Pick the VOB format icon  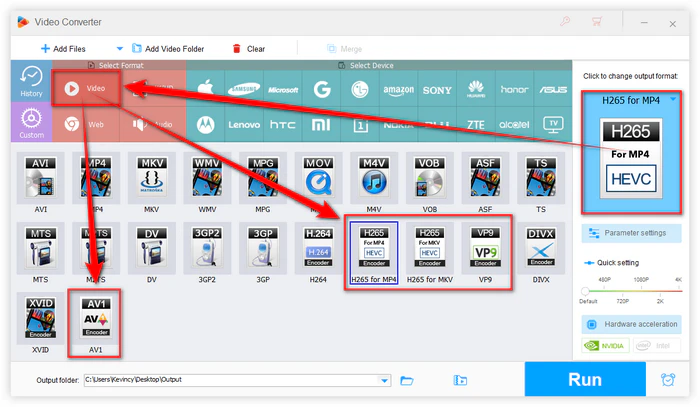point(429,178)
